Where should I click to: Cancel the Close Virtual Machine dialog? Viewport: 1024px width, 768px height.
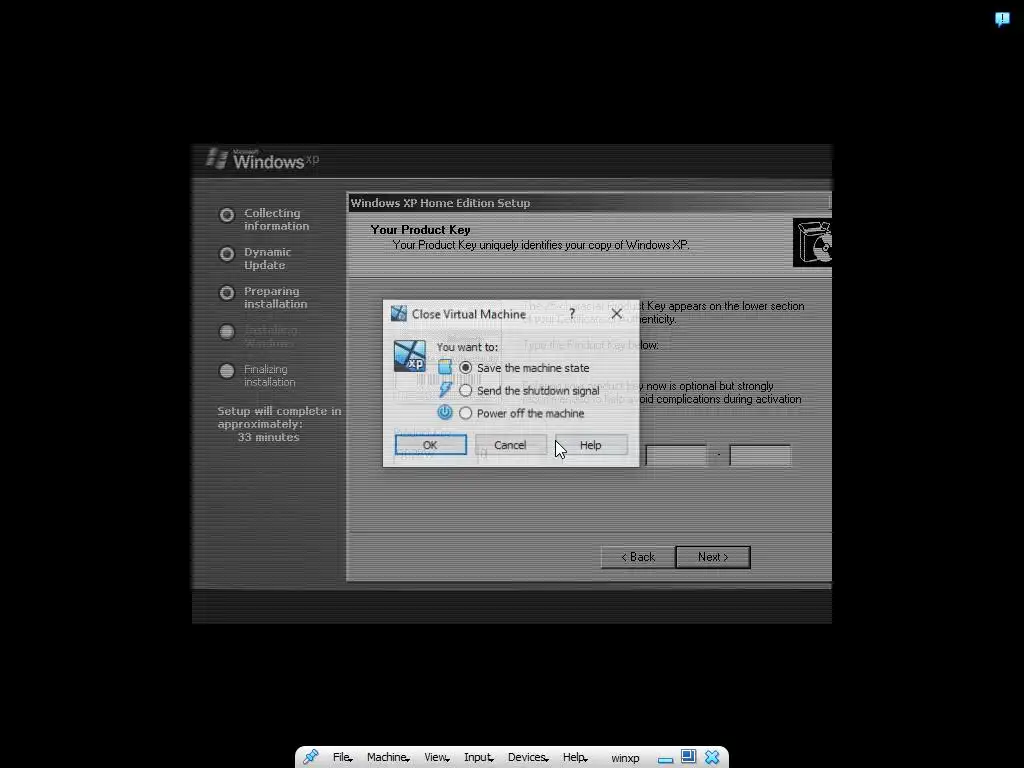pos(510,445)
